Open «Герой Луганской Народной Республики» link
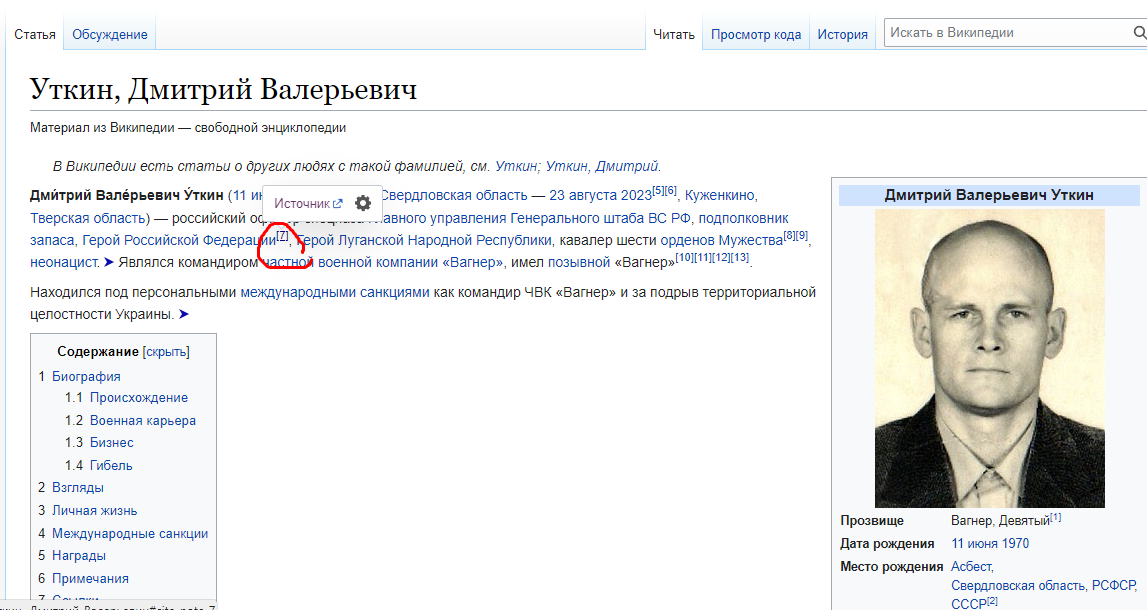1147x610 pixels. [x=424, y=240]
